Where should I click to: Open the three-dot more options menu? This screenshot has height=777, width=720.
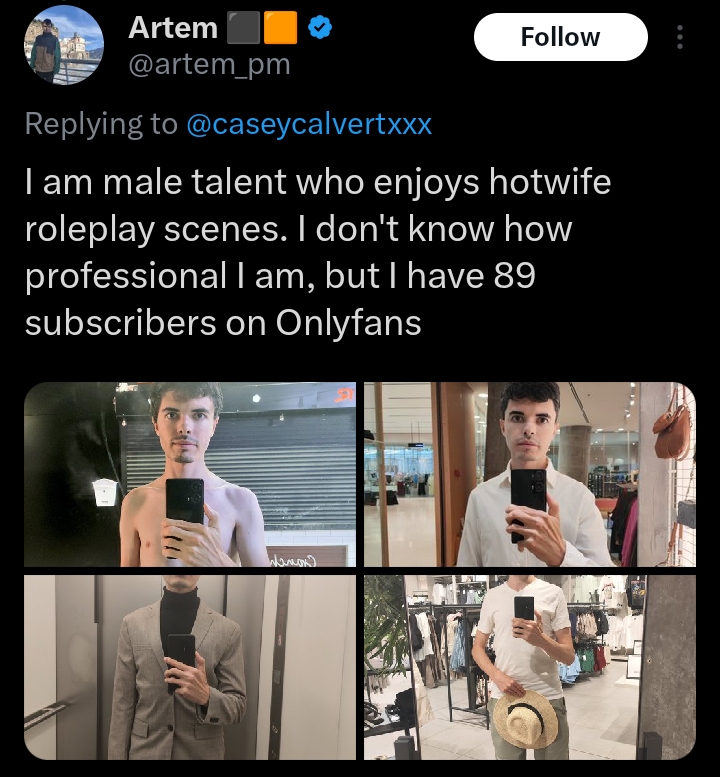[x=680, y=37]
